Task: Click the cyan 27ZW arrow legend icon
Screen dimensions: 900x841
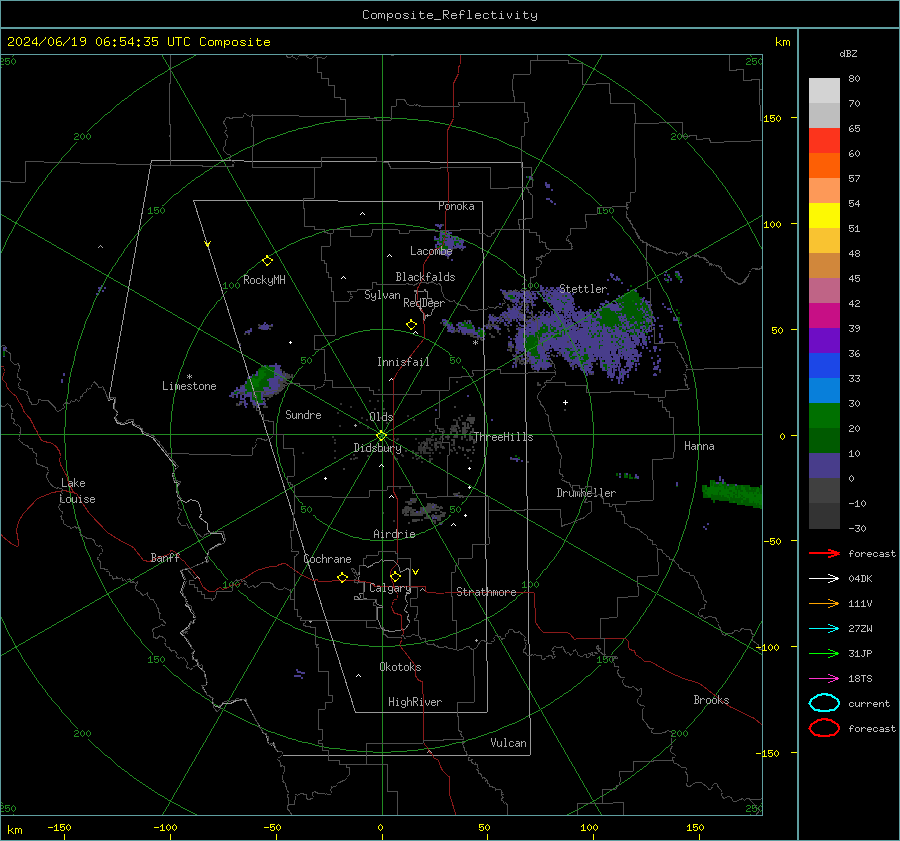Action: click(824, 628)
